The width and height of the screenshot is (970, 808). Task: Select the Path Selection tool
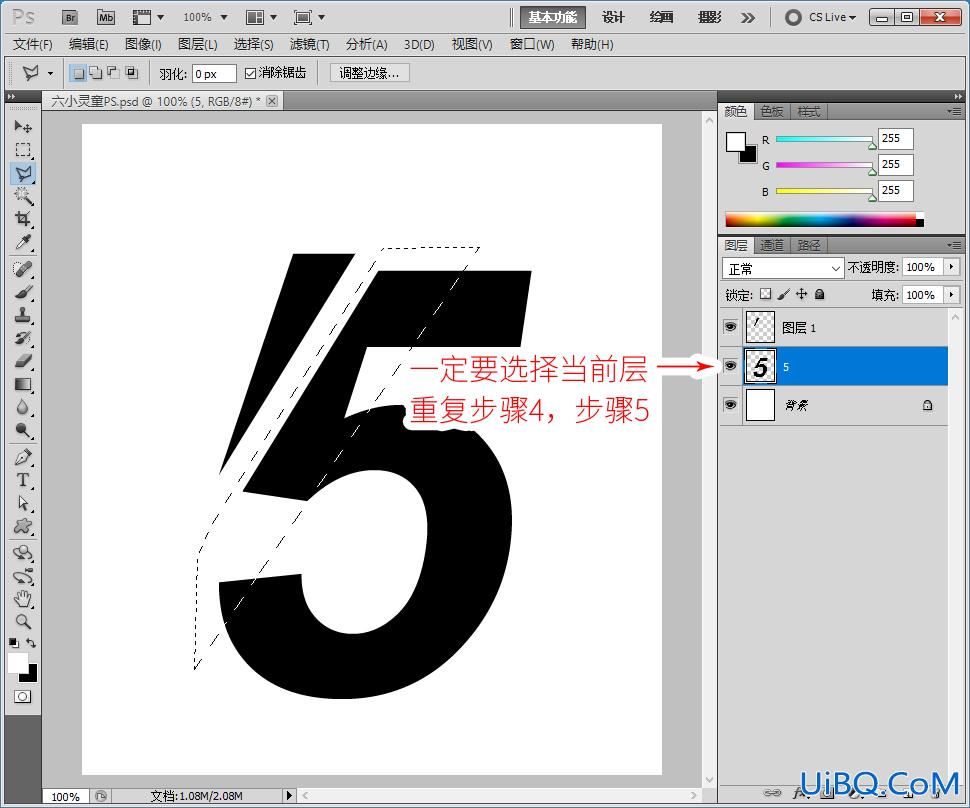(x=23, y=503)
